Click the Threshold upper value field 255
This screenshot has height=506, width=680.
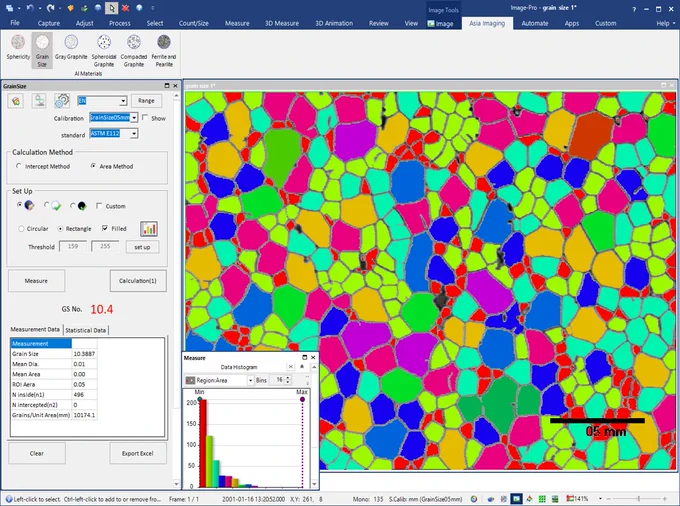pyautogui.click(x=105, y=246)
